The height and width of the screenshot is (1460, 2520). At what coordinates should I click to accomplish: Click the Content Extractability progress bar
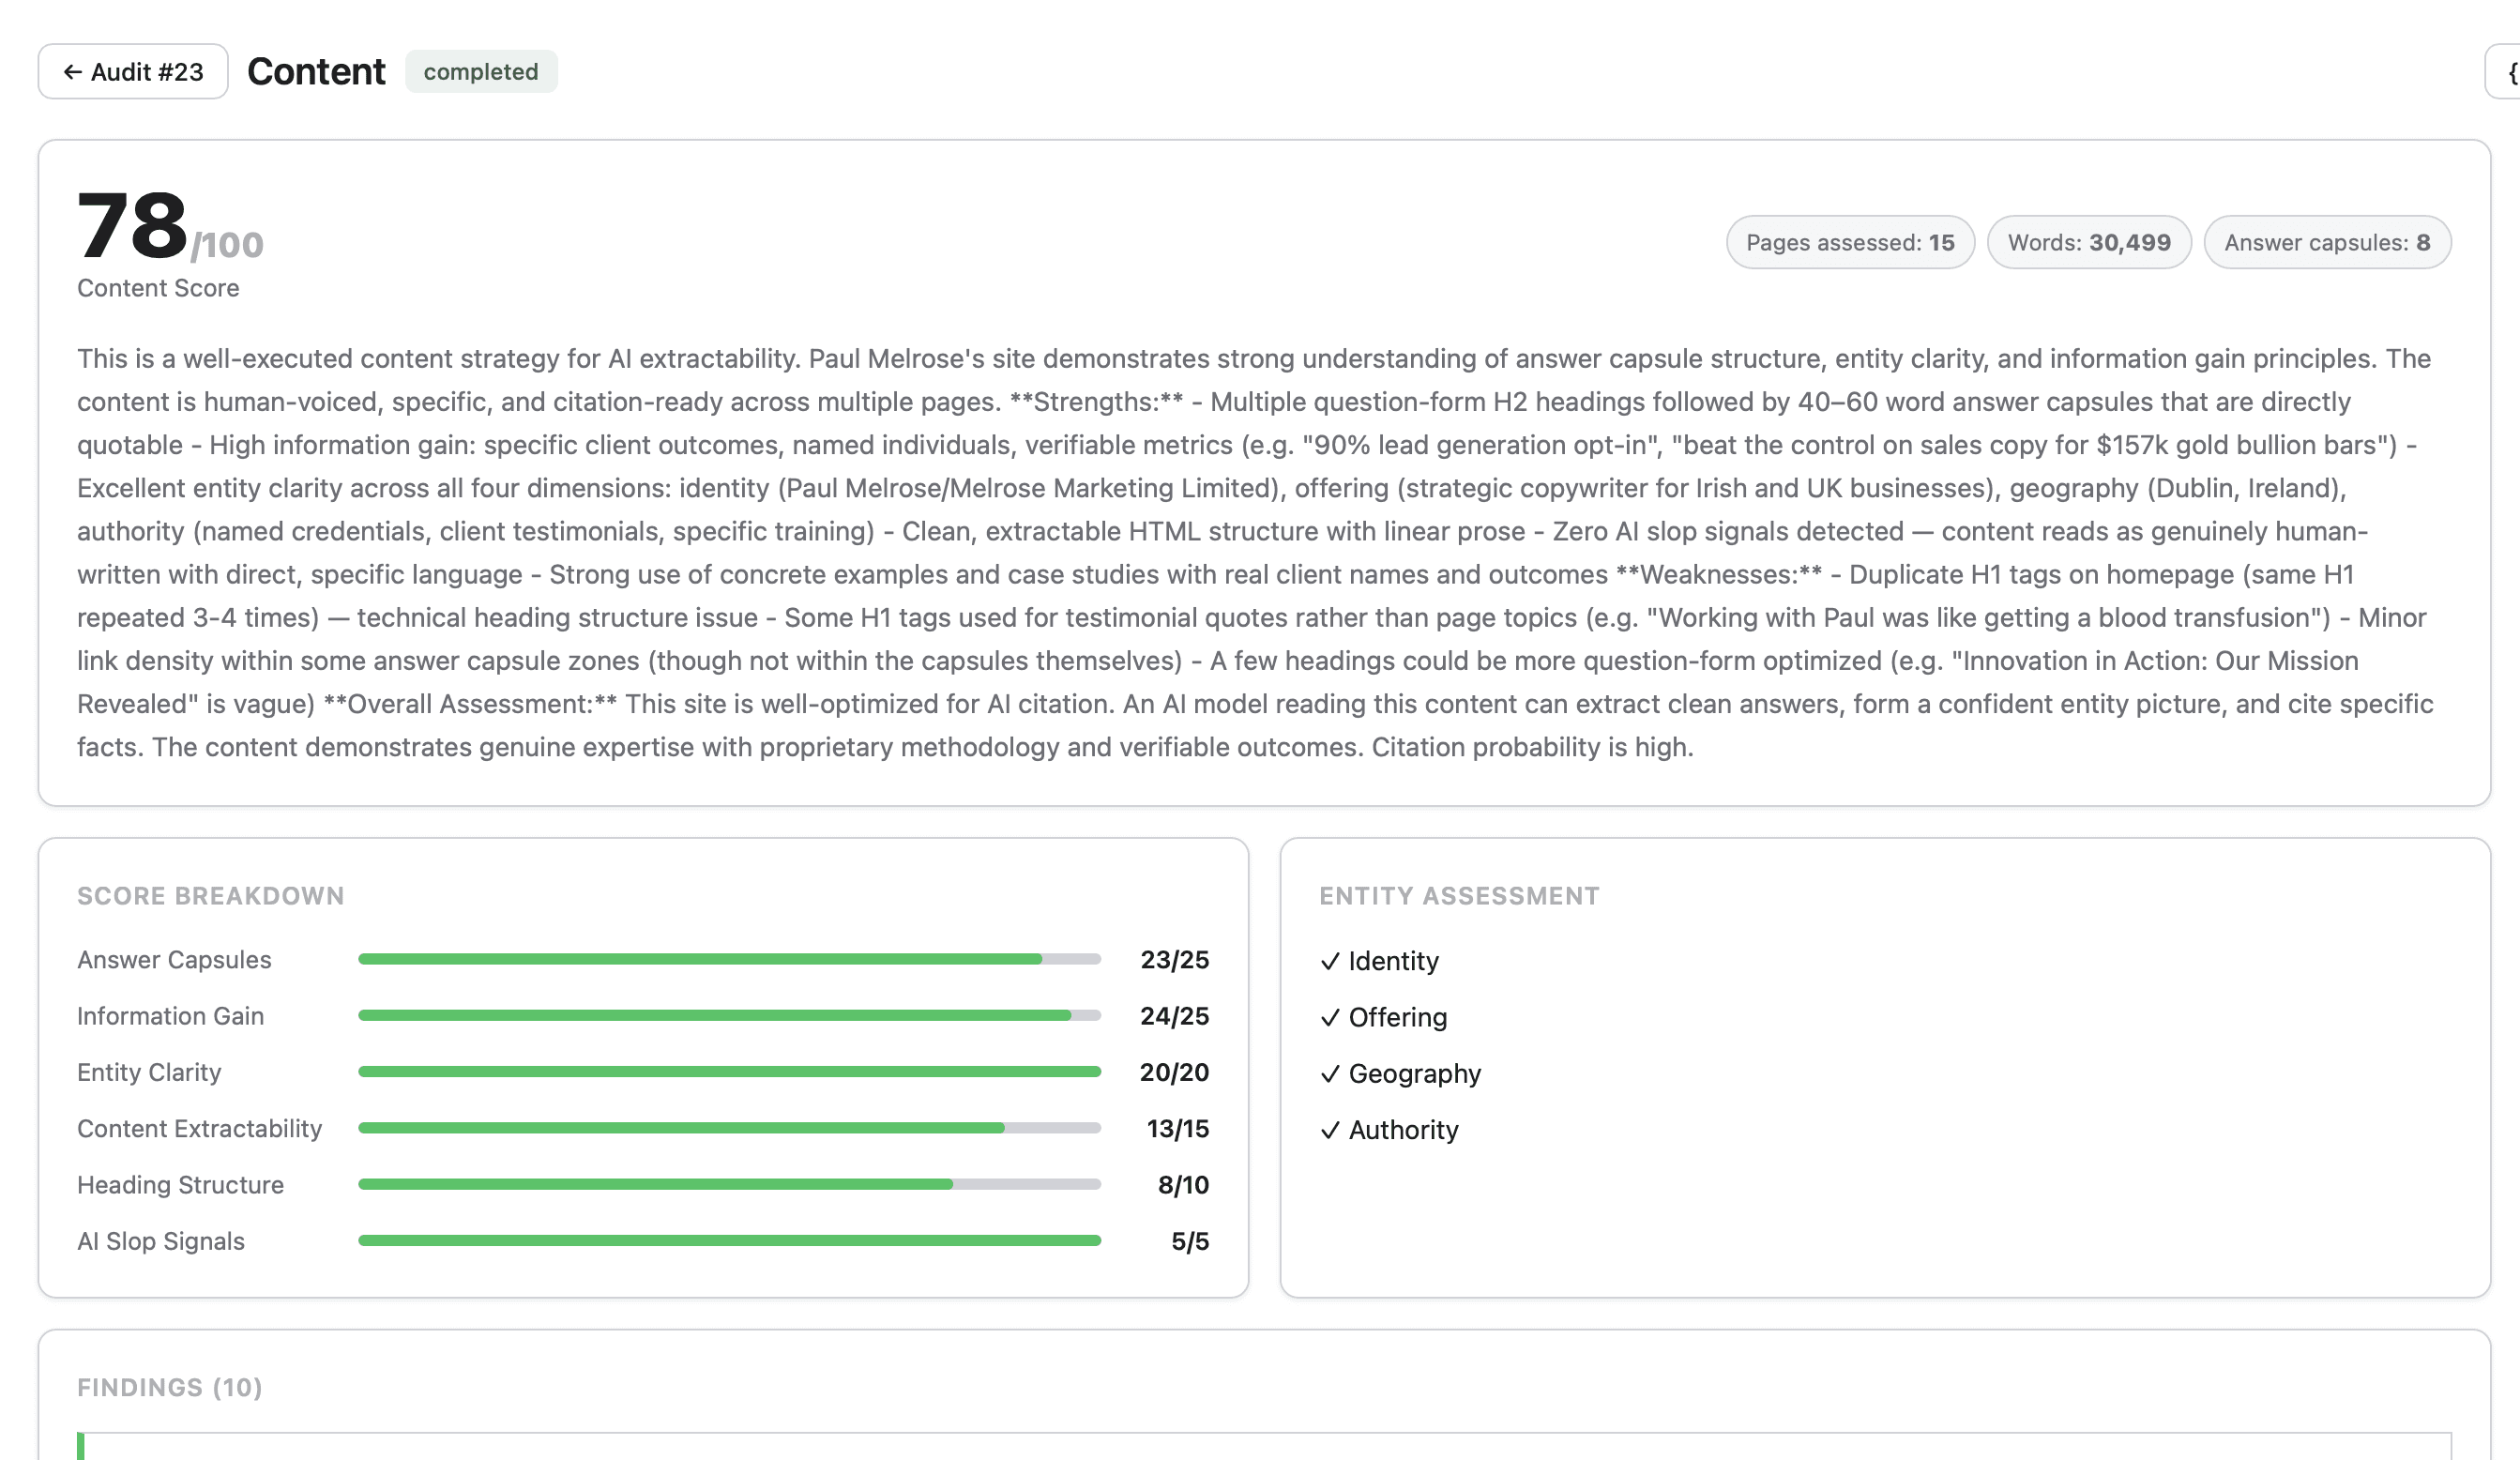tap(729, 1128)
